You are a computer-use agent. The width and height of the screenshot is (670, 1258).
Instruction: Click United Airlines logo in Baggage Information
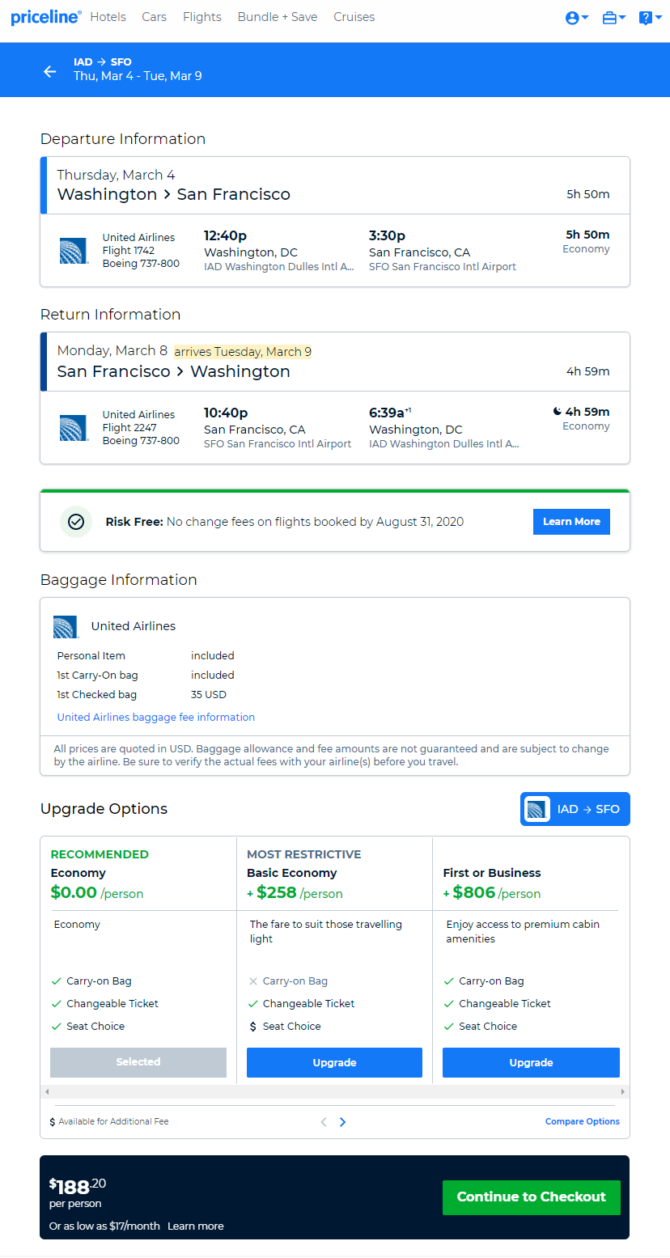point(65,627)
